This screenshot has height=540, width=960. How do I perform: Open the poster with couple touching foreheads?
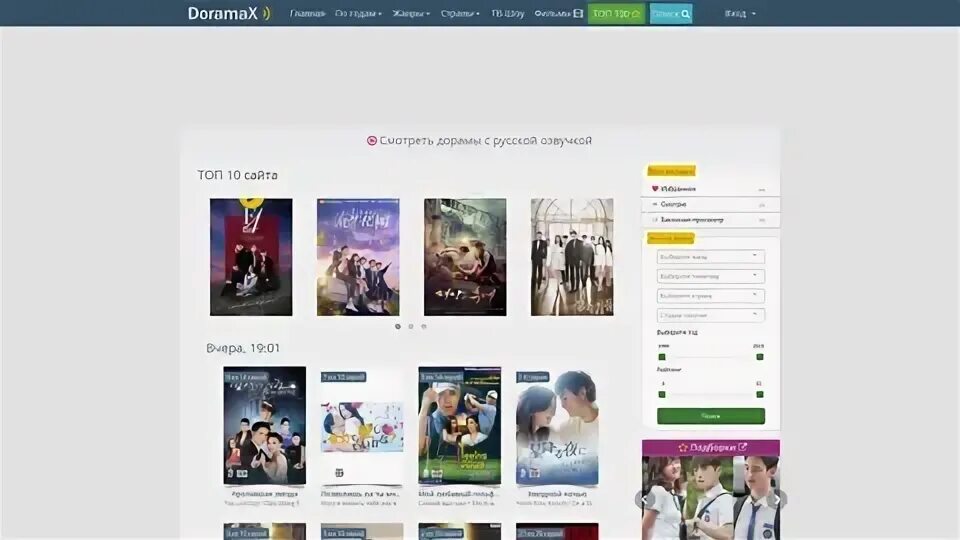click(557, 426)
